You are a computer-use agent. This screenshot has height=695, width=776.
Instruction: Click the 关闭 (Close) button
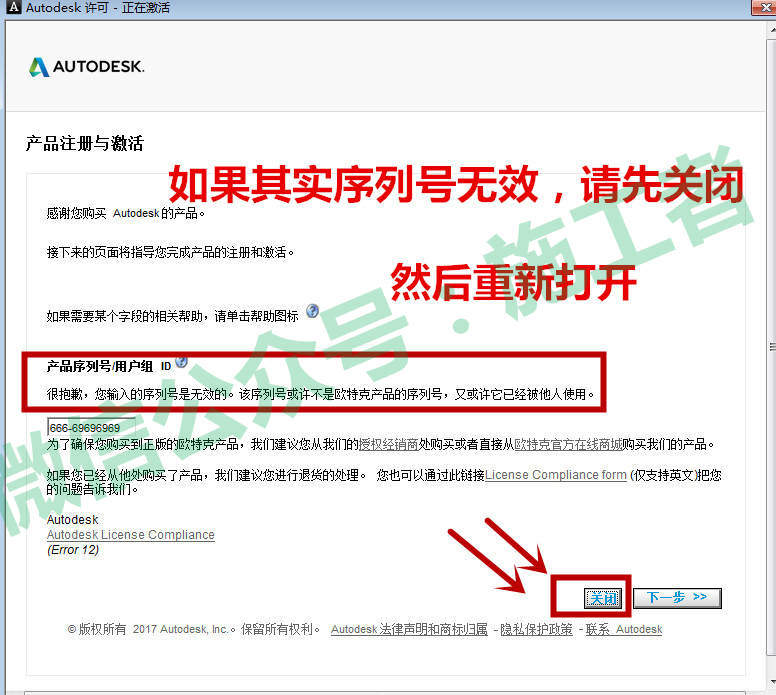tap(602, 598)
